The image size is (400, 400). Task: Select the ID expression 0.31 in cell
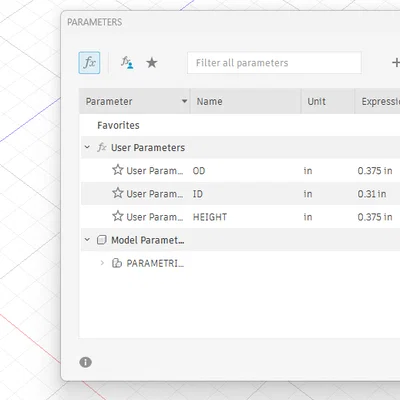[372, 194]
